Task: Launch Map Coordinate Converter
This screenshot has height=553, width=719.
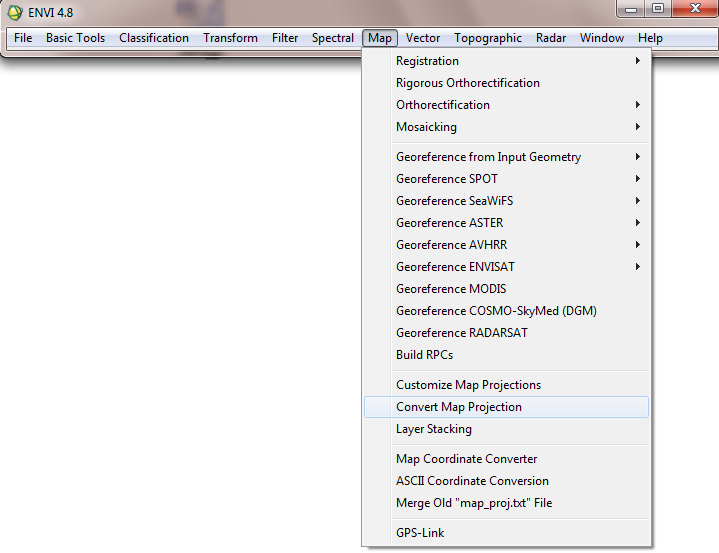Action: pos(506,459)
